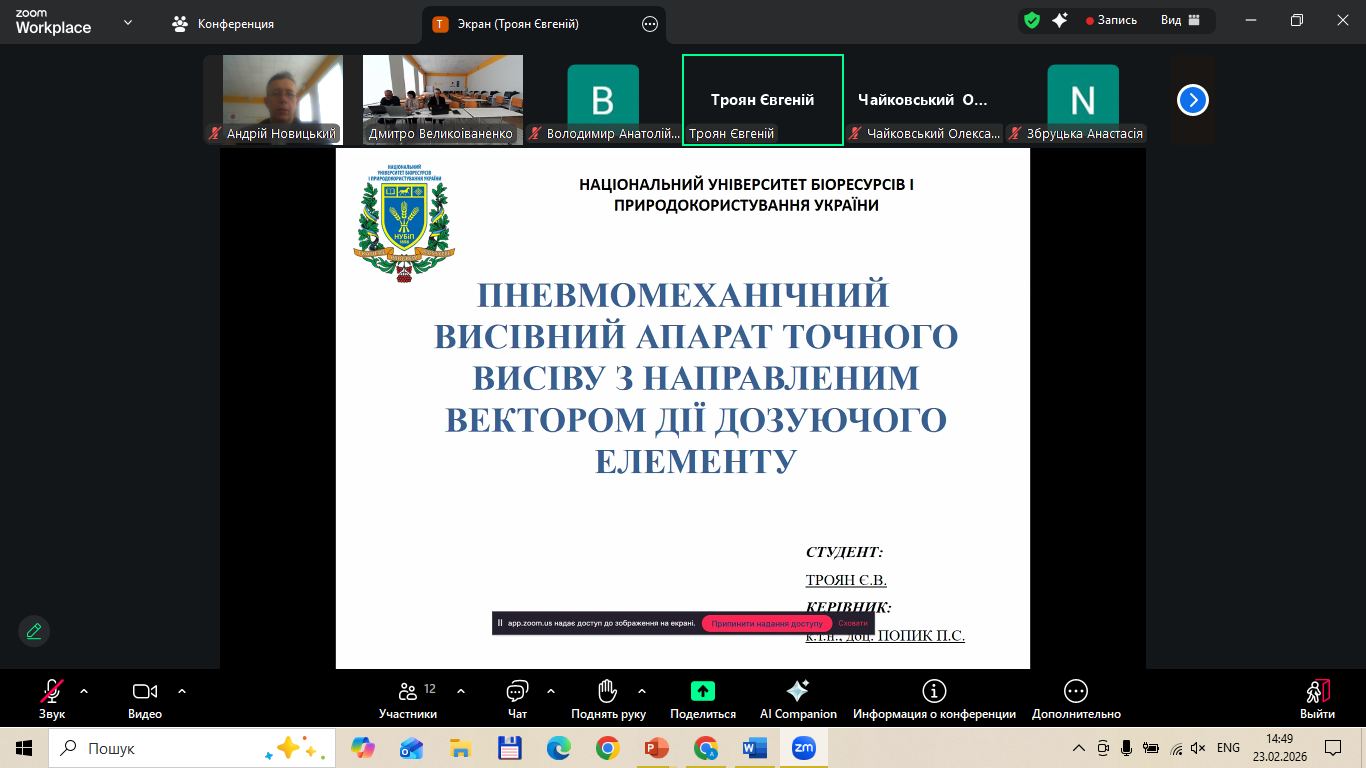Expand the chat options arrow beside Чат
The height and width of the screenshot is (768, 1366).
551,690
